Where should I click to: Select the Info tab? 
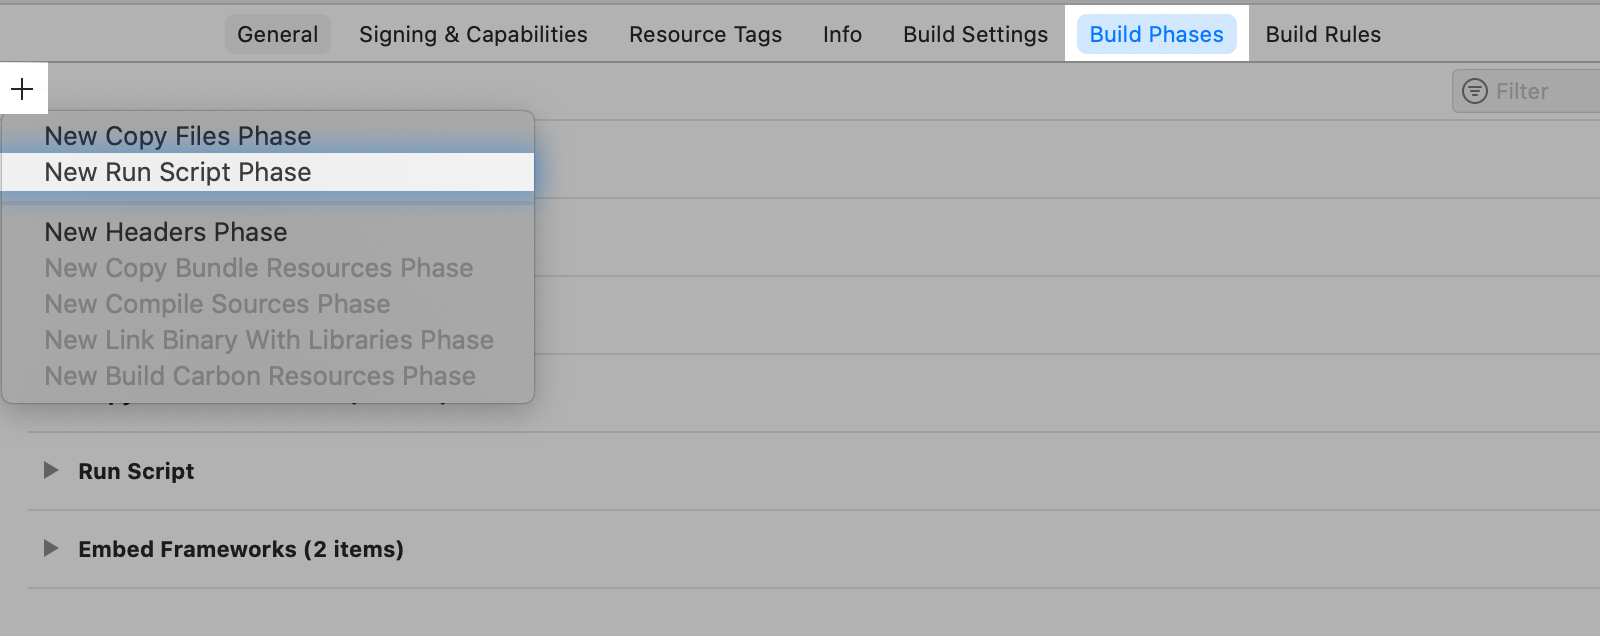[x=842, y=33]
